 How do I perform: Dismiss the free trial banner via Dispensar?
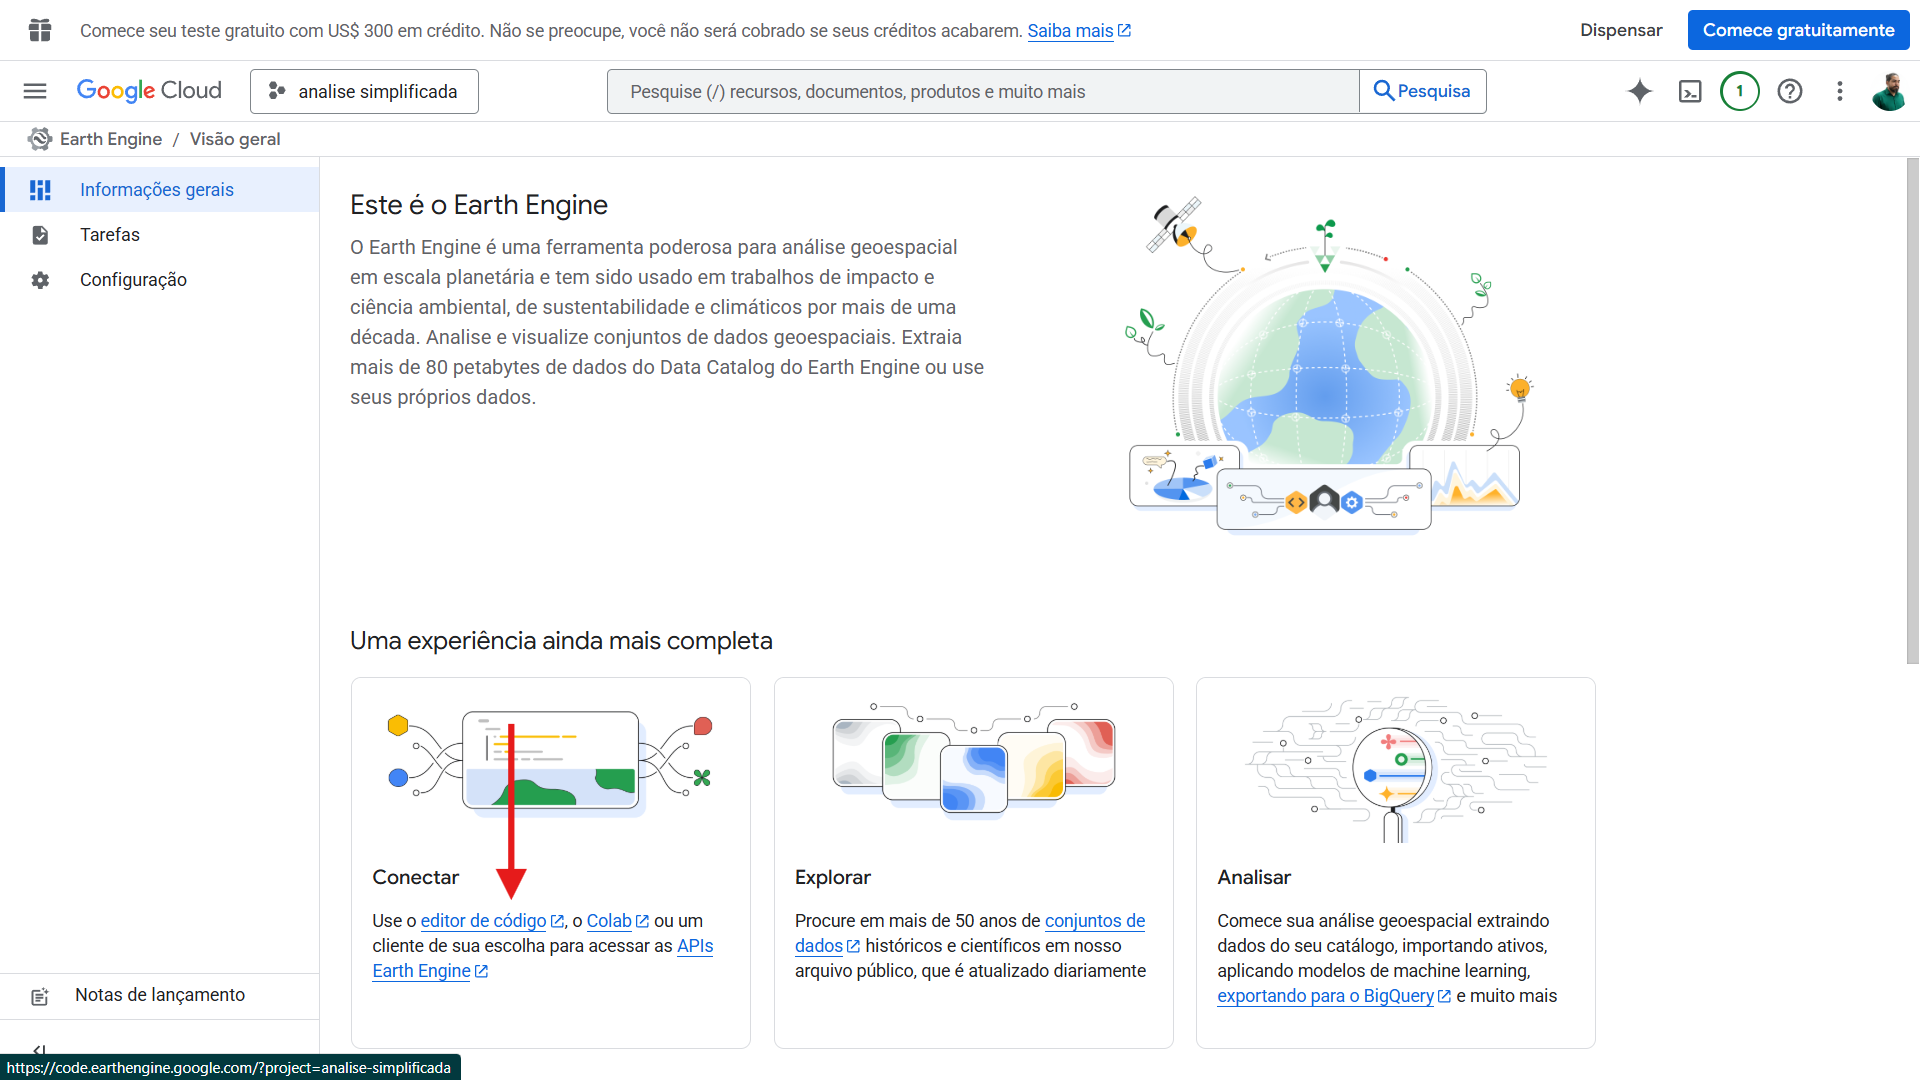(1621, 29)
